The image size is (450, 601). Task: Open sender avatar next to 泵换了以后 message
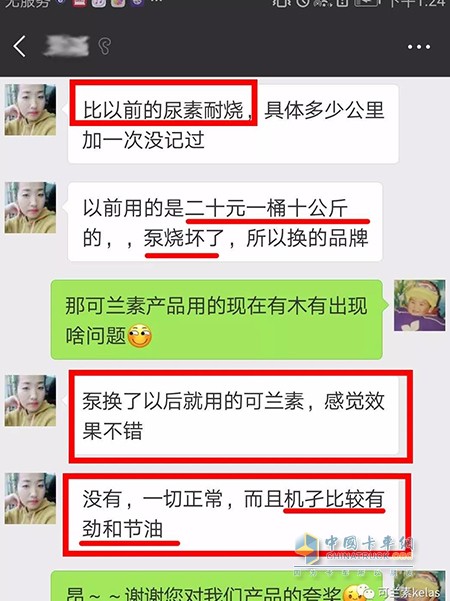(x=30, y=401)
